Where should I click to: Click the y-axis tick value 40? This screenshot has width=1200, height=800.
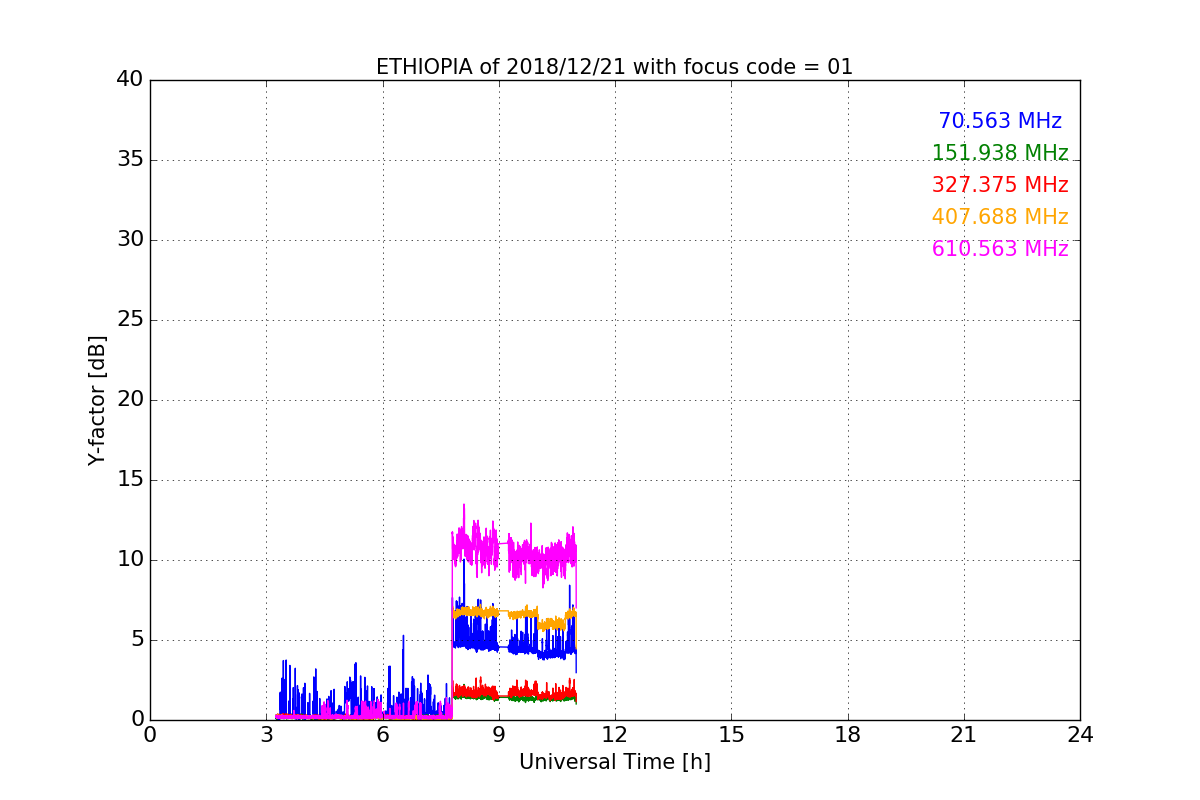click(x=130, y=80)
